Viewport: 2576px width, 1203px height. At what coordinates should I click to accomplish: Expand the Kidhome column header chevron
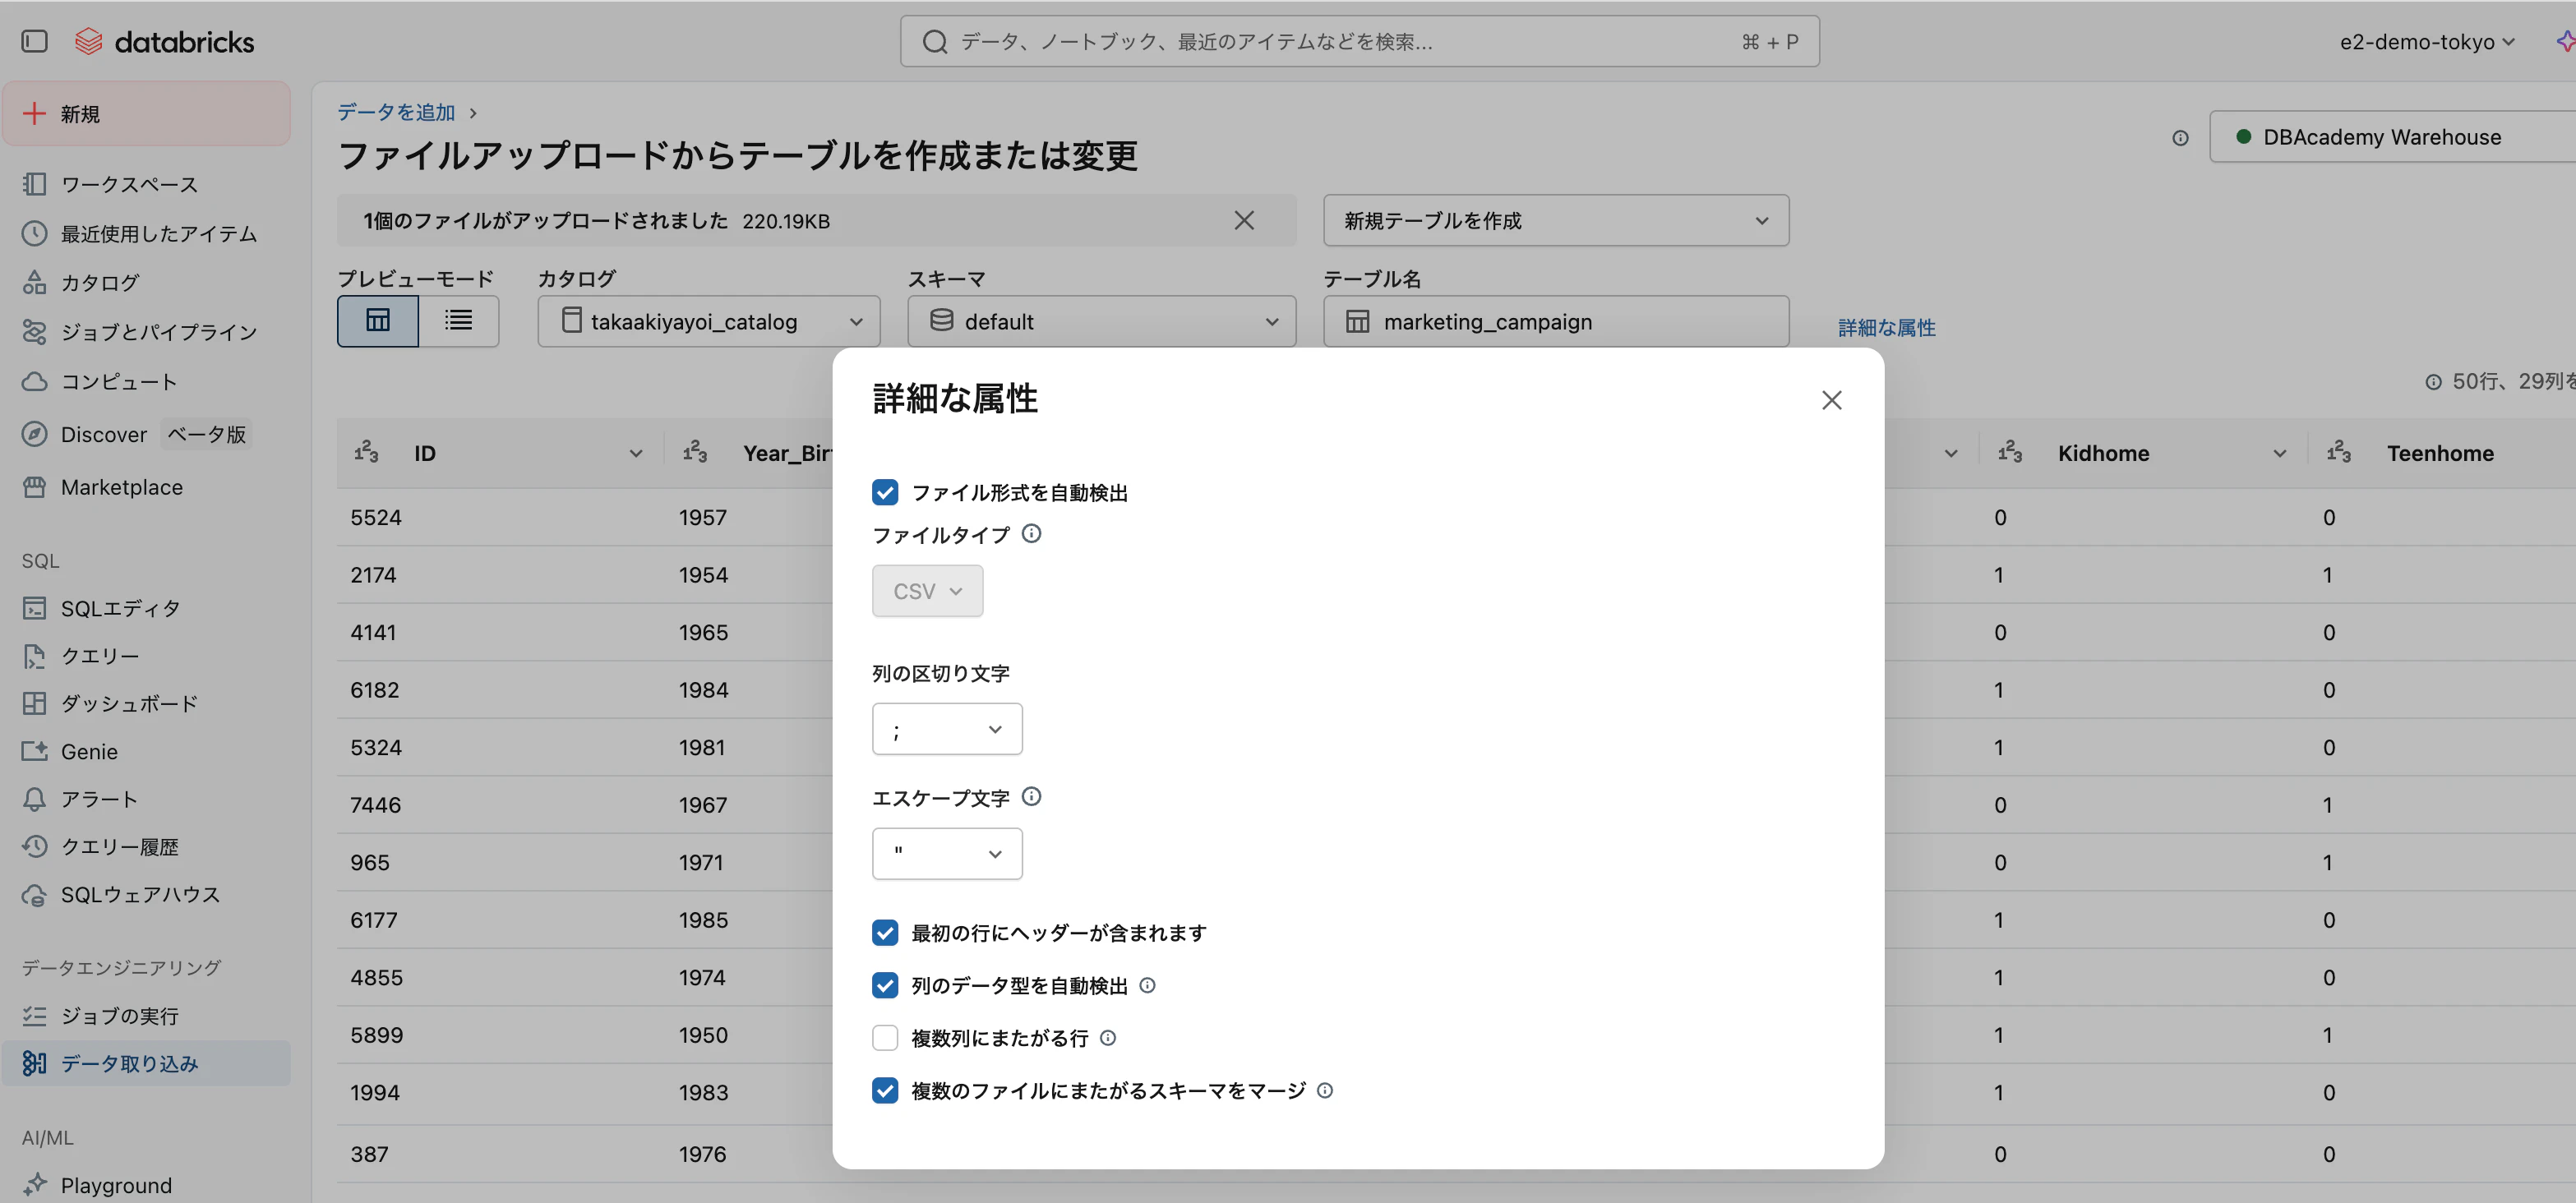coord(2280,454)
